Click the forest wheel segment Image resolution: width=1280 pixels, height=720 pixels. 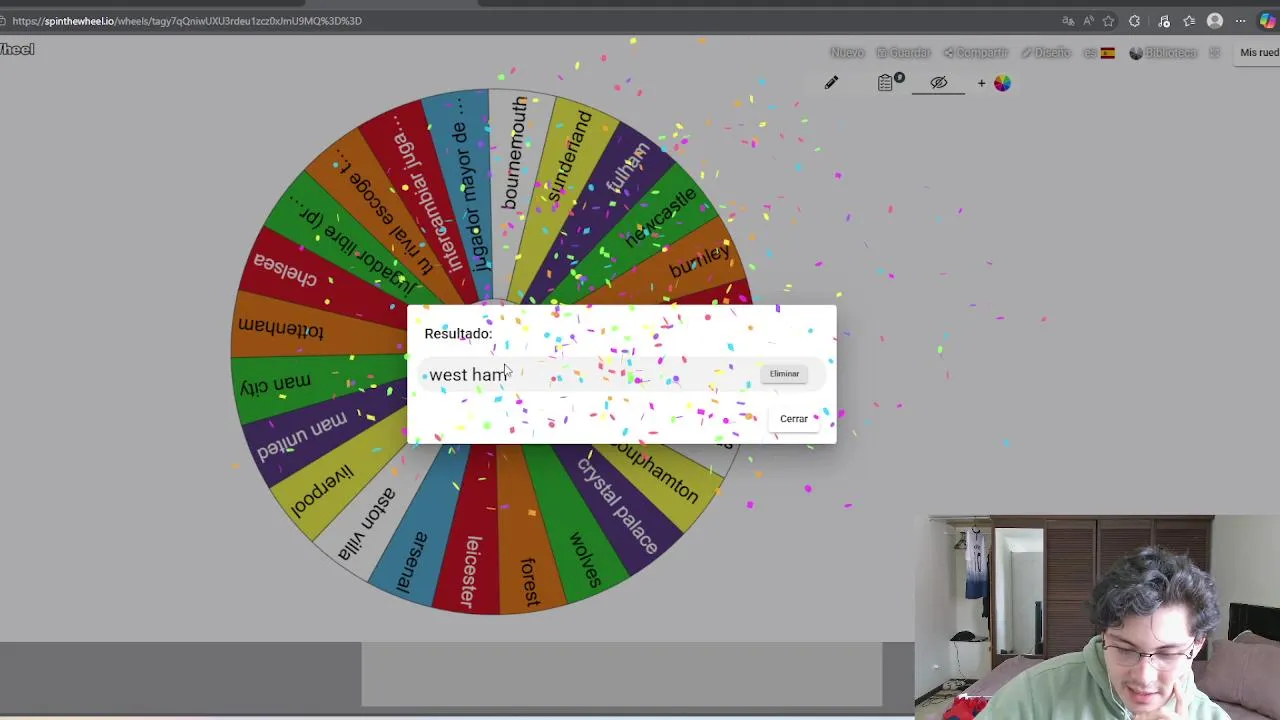pos(530,580)
